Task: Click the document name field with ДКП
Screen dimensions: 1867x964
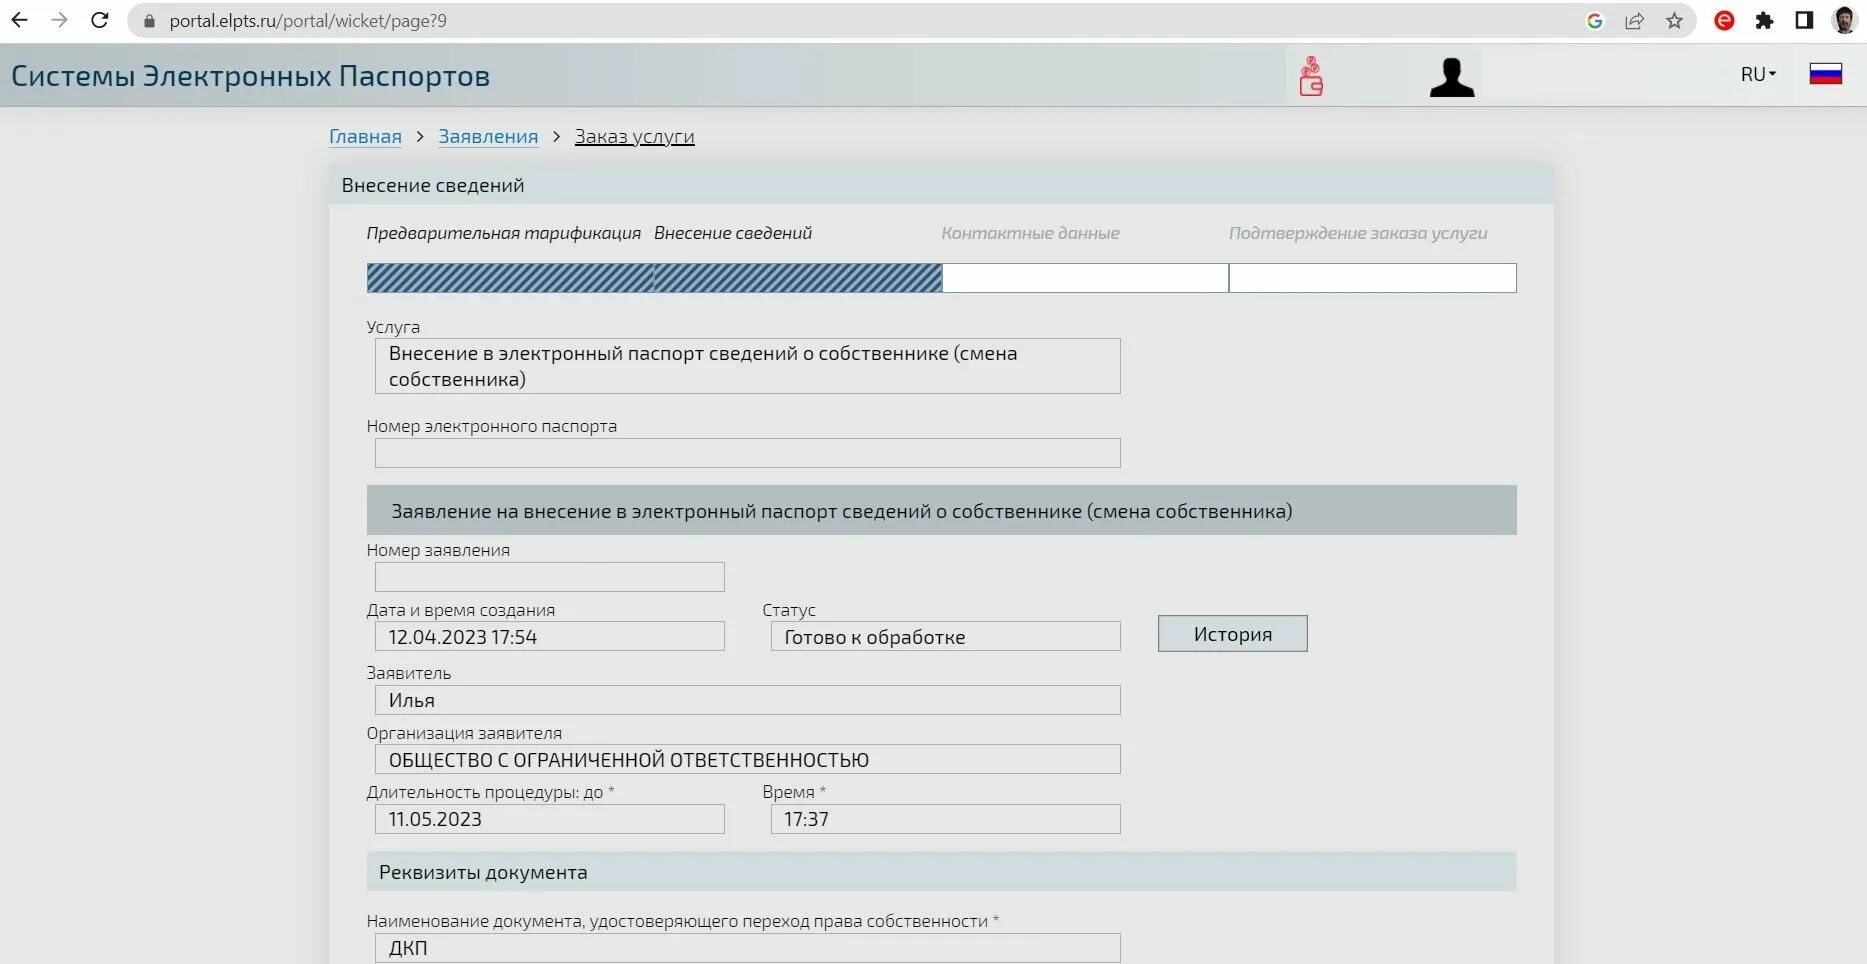Action: (x=747, y=948)
